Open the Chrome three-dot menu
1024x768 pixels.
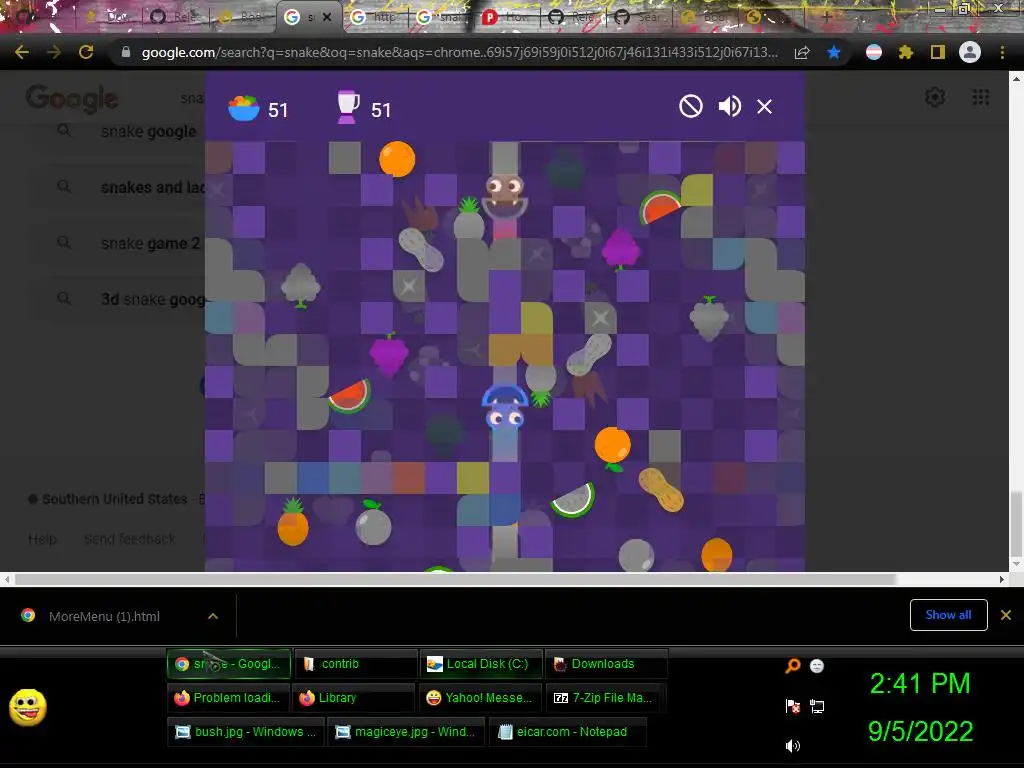(1002, 52)
